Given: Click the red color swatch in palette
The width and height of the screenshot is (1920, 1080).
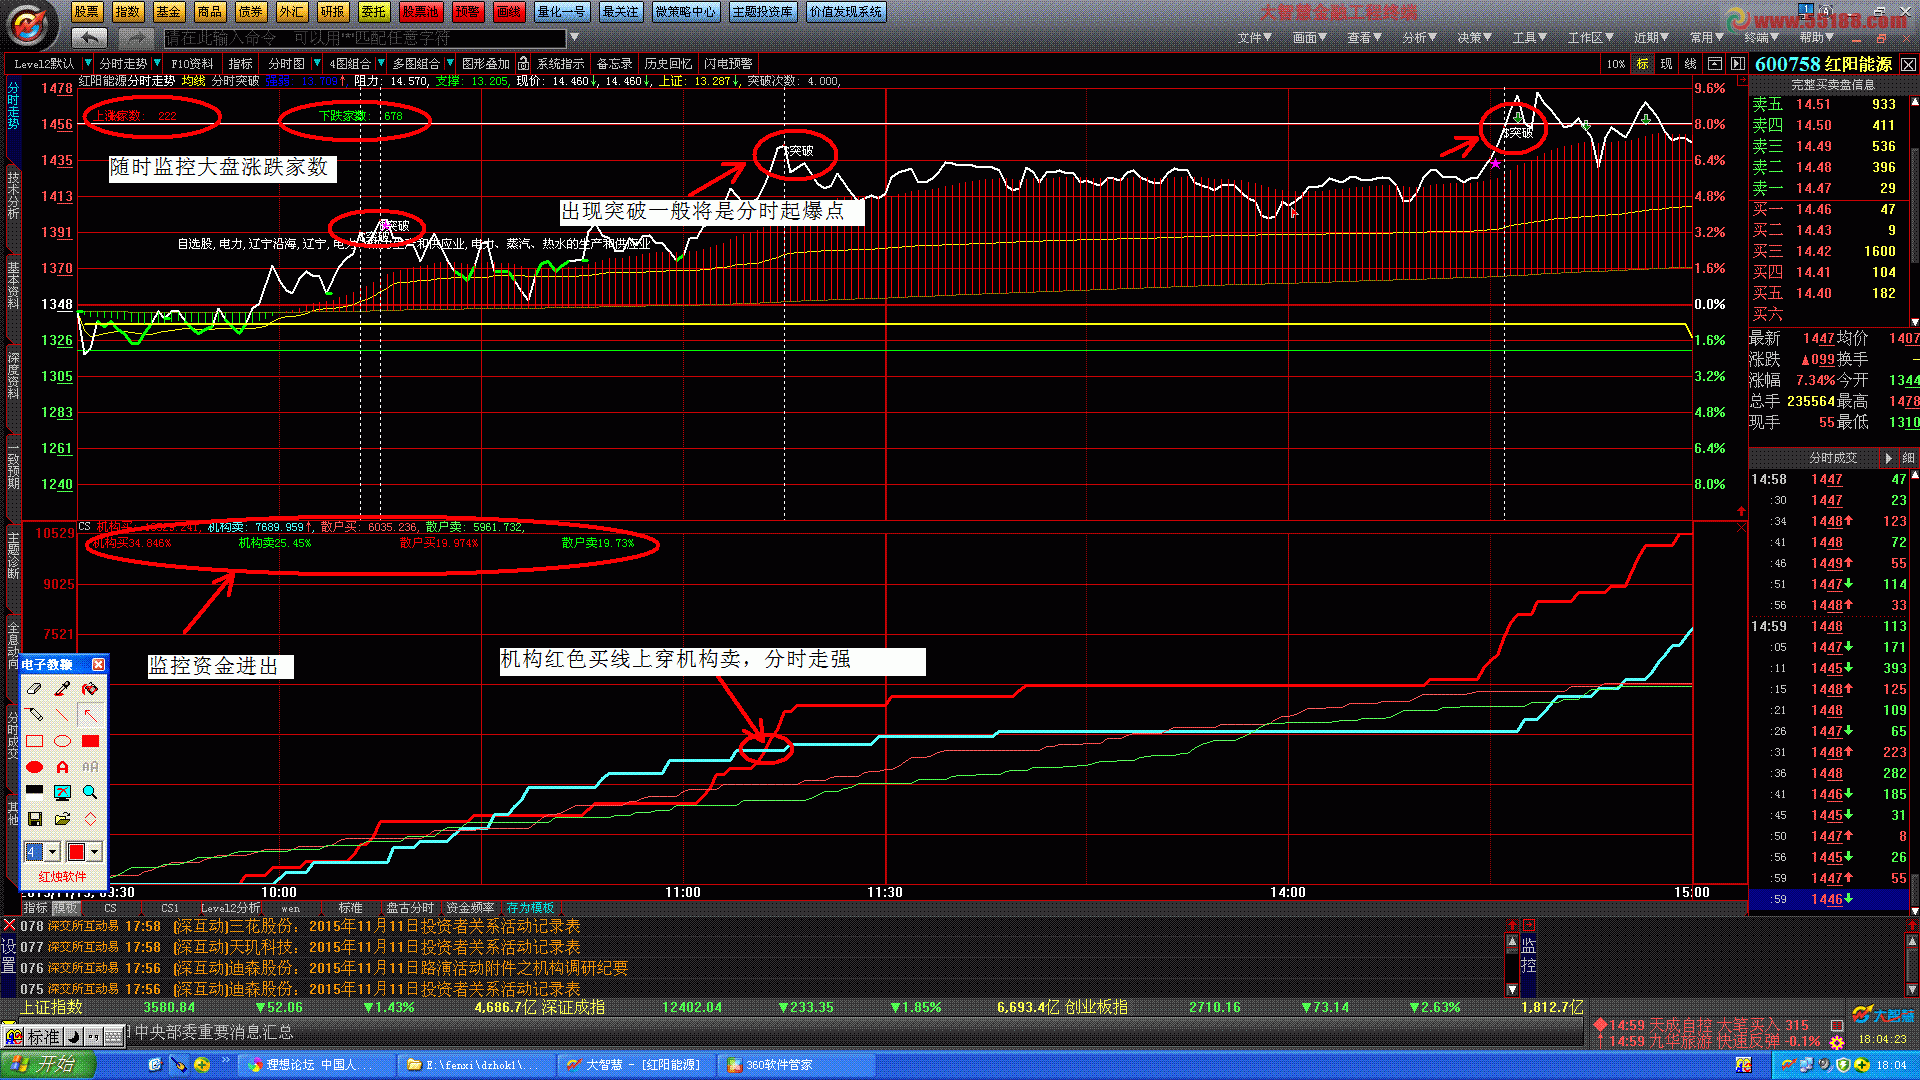Looking at the screenshot, I should click(x=76, y=851).
